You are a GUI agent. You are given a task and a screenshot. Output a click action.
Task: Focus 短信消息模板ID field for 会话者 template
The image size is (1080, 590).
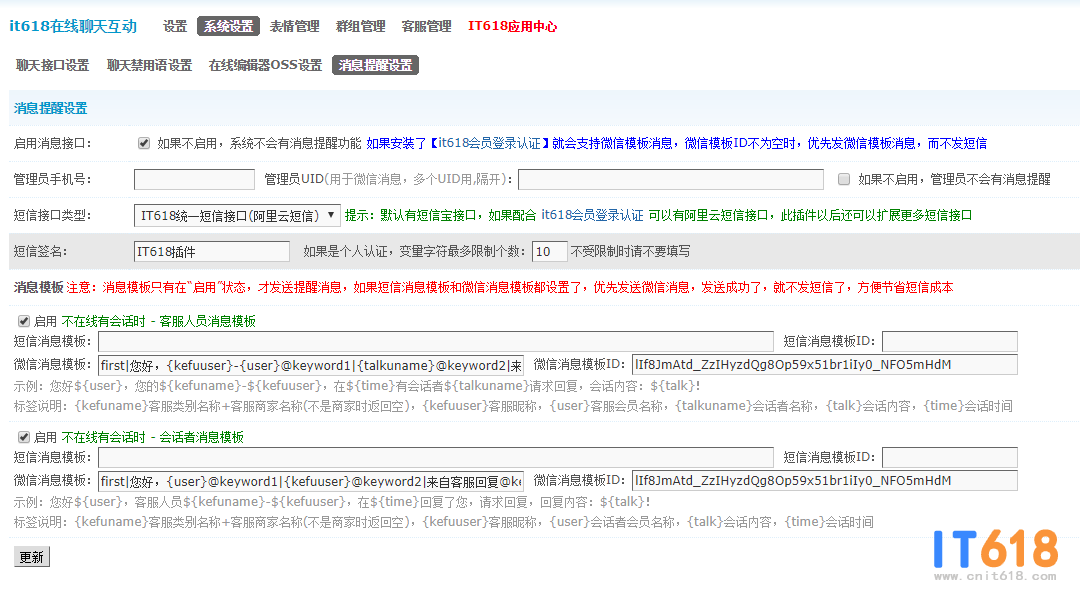(x=950, y=457)
